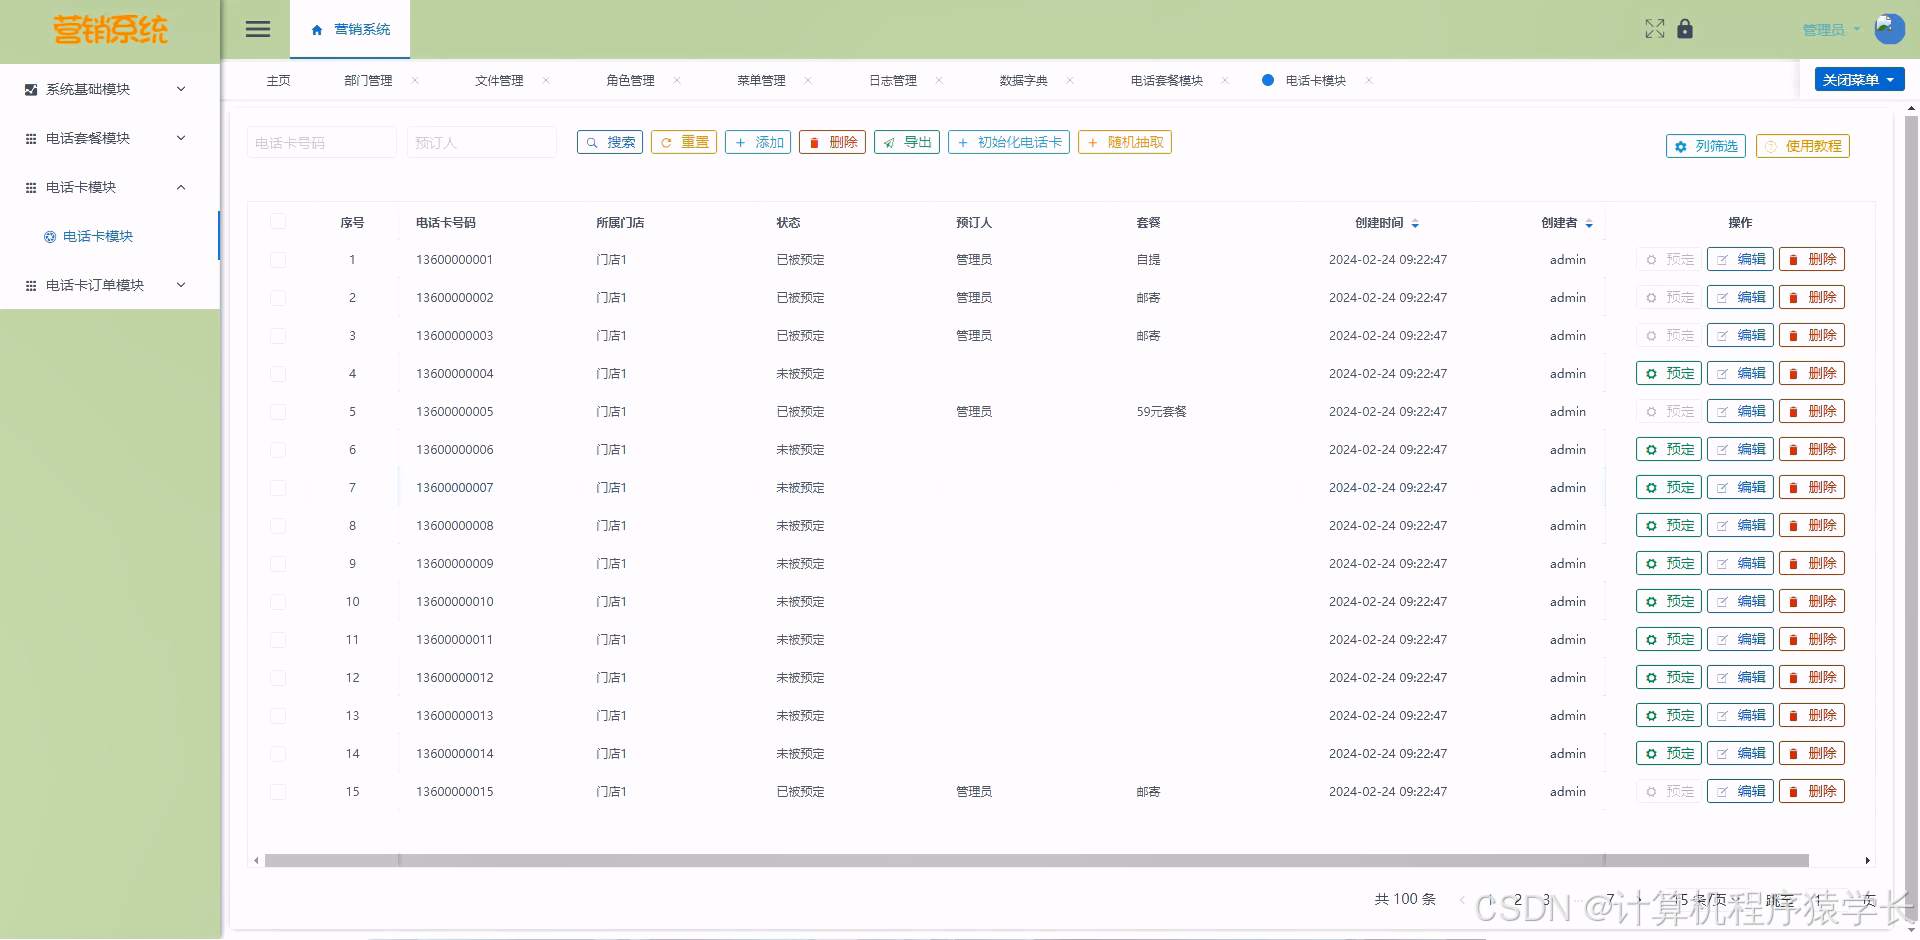
Task: Expand the 电话套餐模块 sidebar menu
Action: [110, 138]
